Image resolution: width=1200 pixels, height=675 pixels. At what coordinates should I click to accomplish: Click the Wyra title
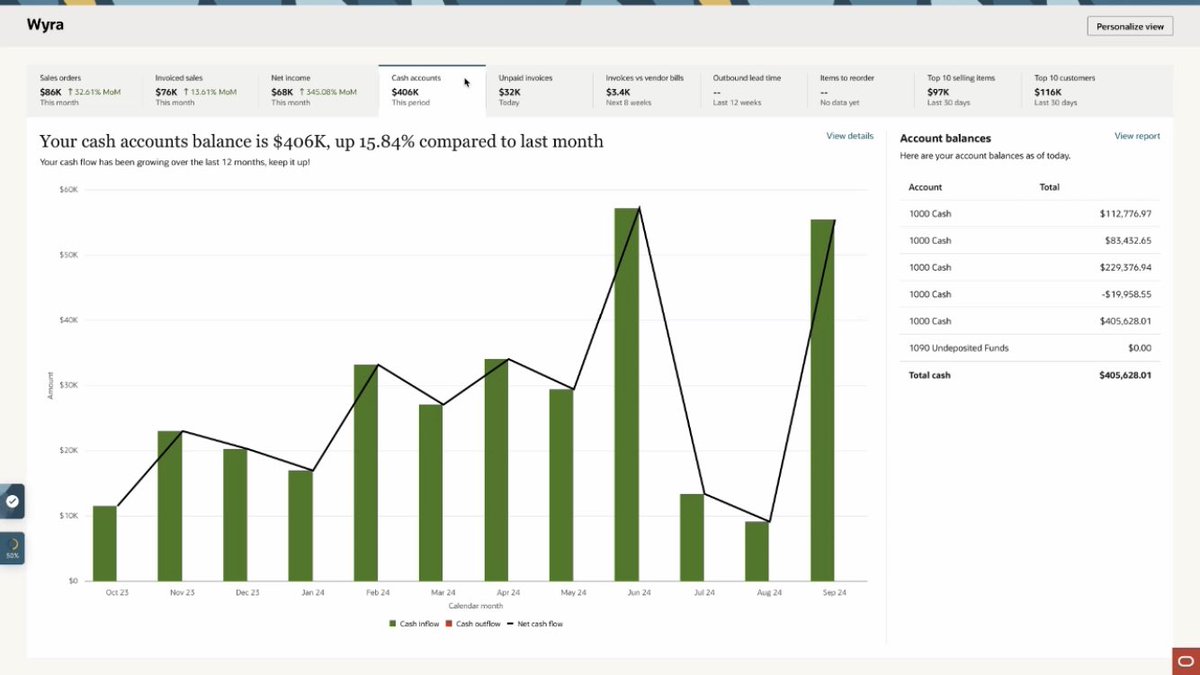[45, 24]
